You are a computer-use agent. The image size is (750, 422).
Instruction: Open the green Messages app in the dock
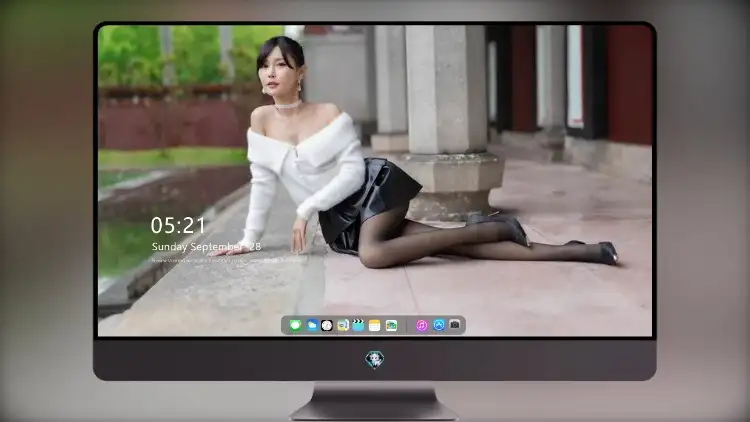tap(295, 325)
